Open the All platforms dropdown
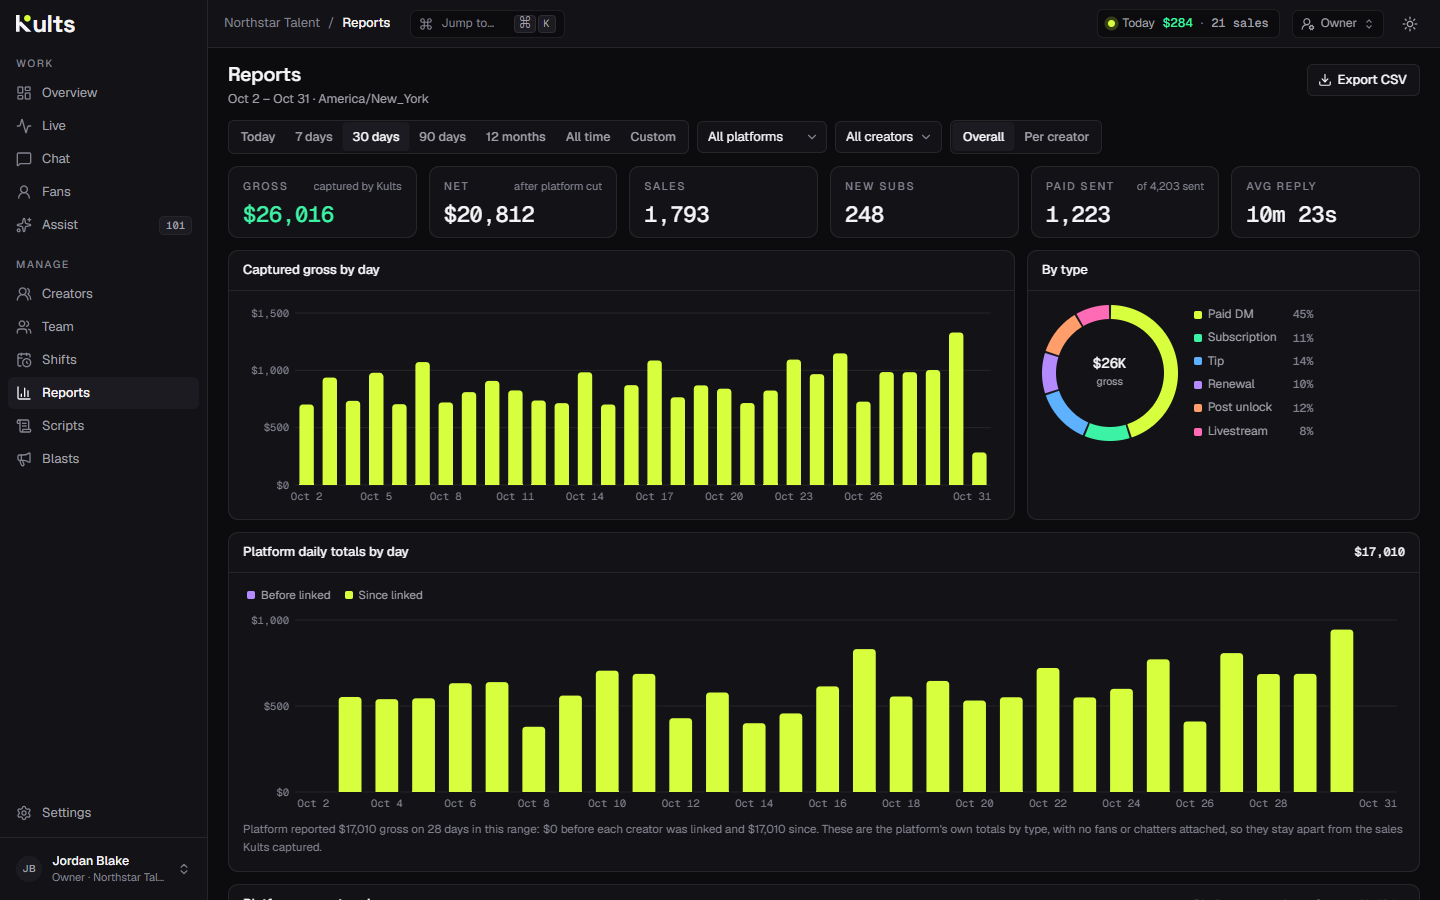The height and width of the screenshot is (900, 1440). tap(762, 137)
